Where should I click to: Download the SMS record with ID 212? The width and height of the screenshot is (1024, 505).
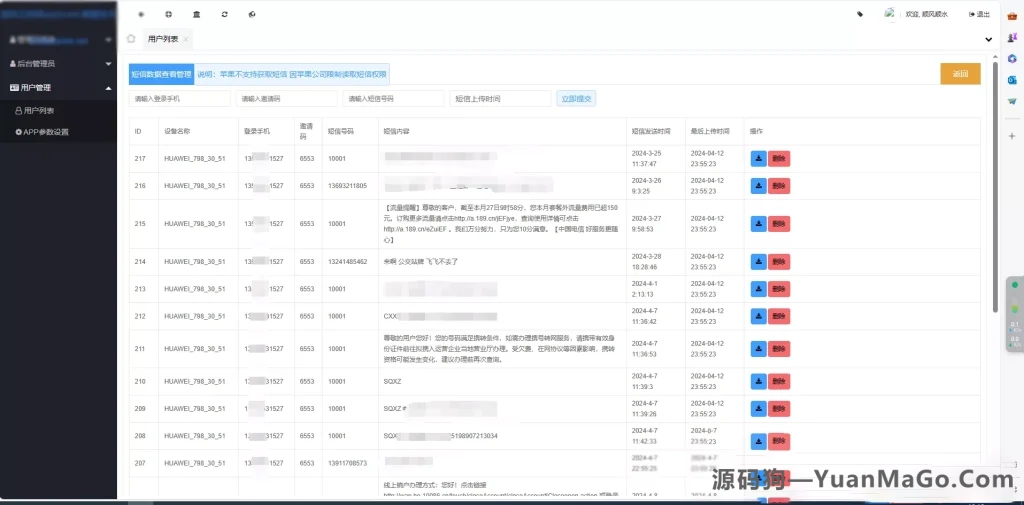click(758, 316)
